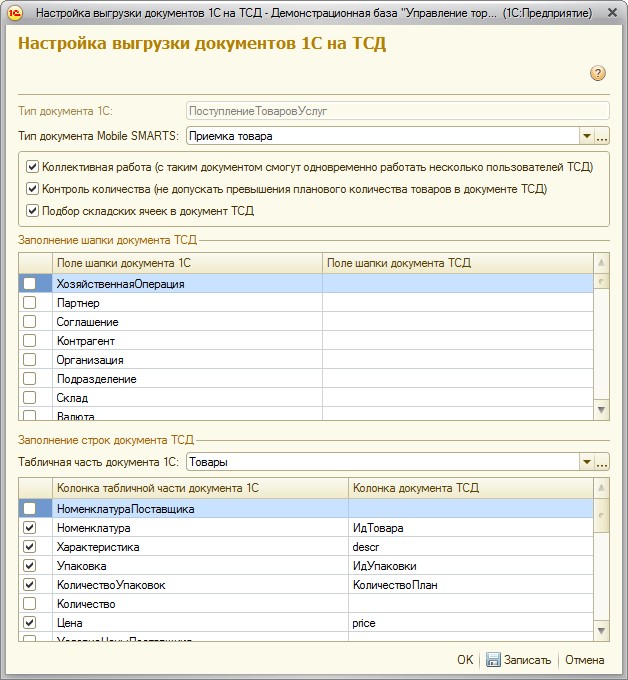
Task: Close the settings dialog window
Action: (x=612, y=13)
